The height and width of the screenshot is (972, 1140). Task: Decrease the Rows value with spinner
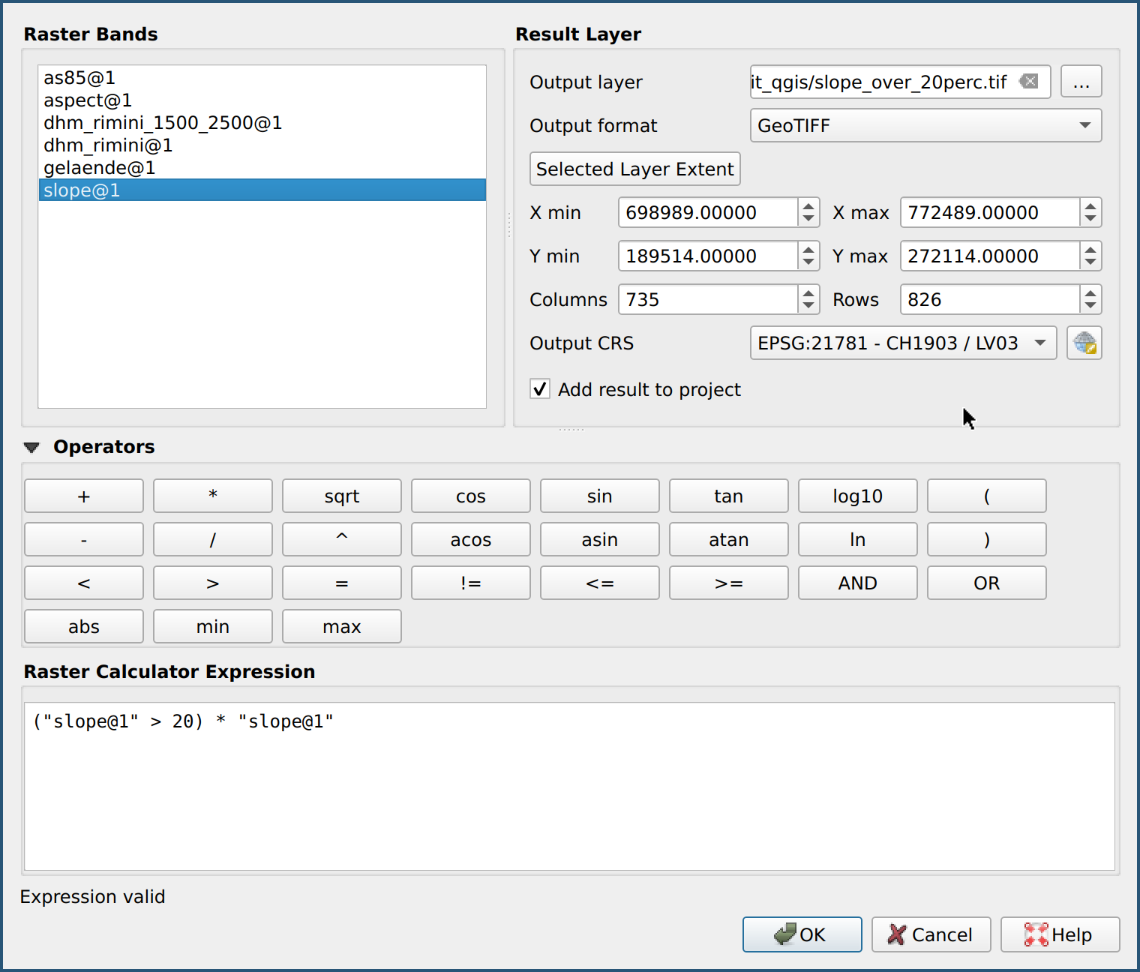pyautogui.click(x=1091, y=306)
